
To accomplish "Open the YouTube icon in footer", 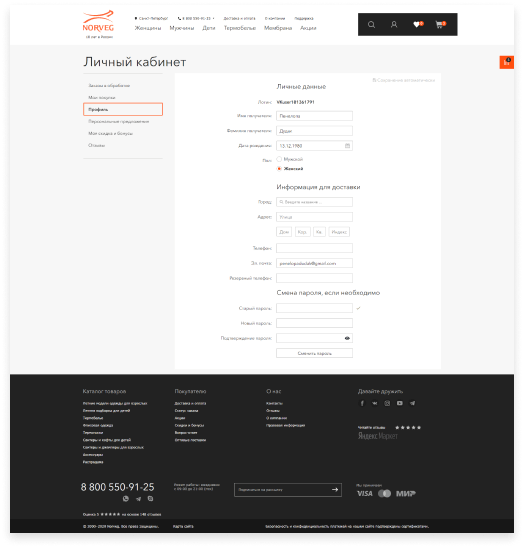I will click(400, 403).
